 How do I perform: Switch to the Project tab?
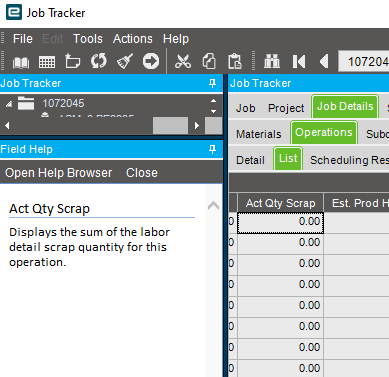tap(286, 108)
